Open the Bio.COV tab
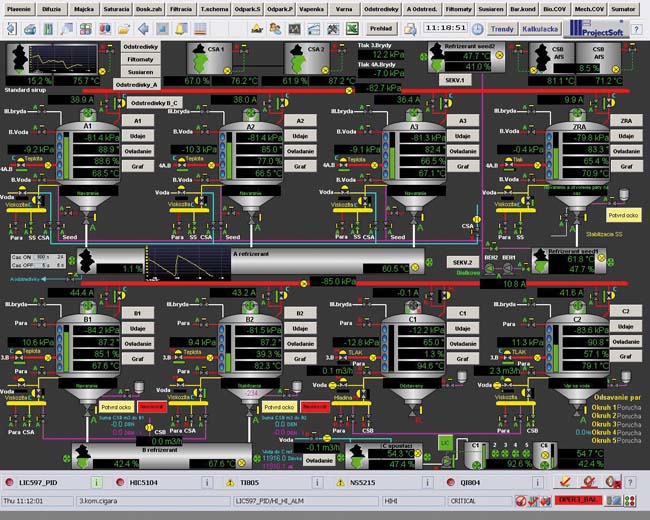650x520 pixels. coord(554,9)
